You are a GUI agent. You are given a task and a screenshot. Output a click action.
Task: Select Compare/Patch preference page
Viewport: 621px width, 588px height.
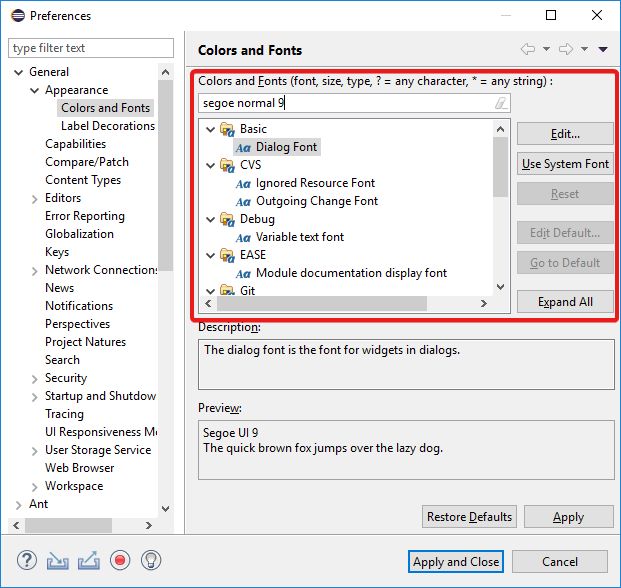click(x=87, y=162)
